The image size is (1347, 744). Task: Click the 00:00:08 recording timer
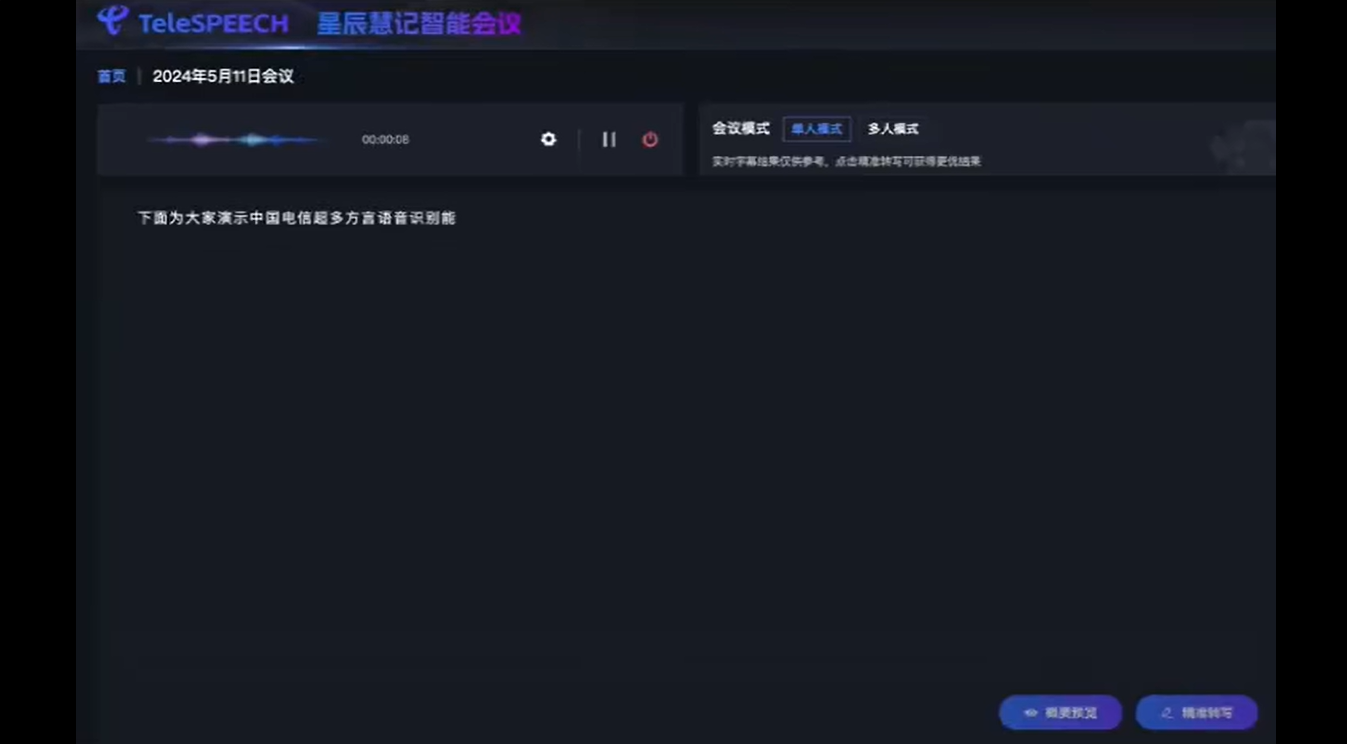pos(385,139)
